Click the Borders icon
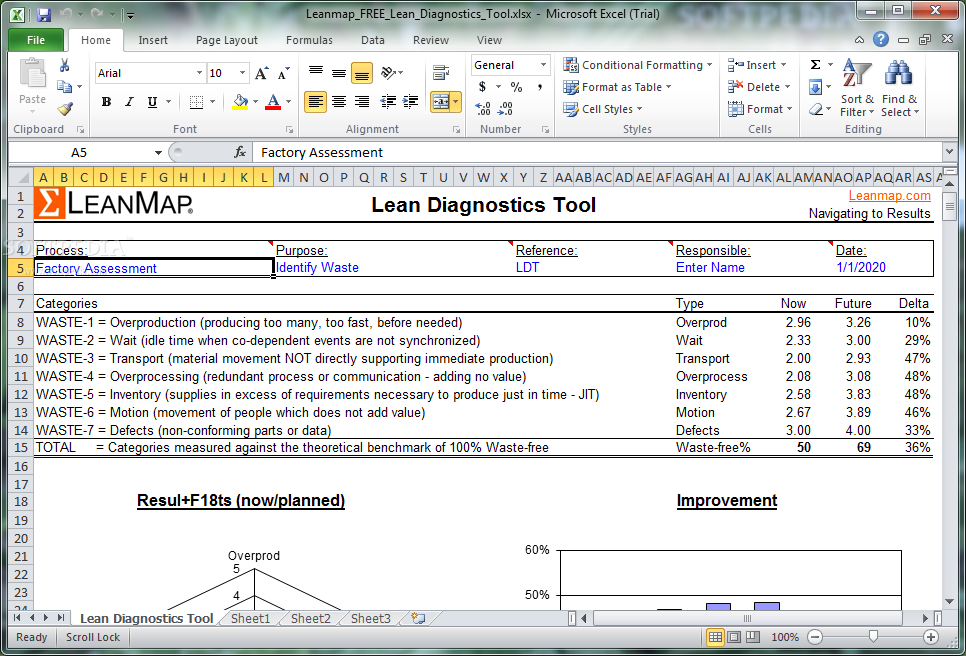Image resolution: width=966 pixels, height=656 pixels. (197, 102)
